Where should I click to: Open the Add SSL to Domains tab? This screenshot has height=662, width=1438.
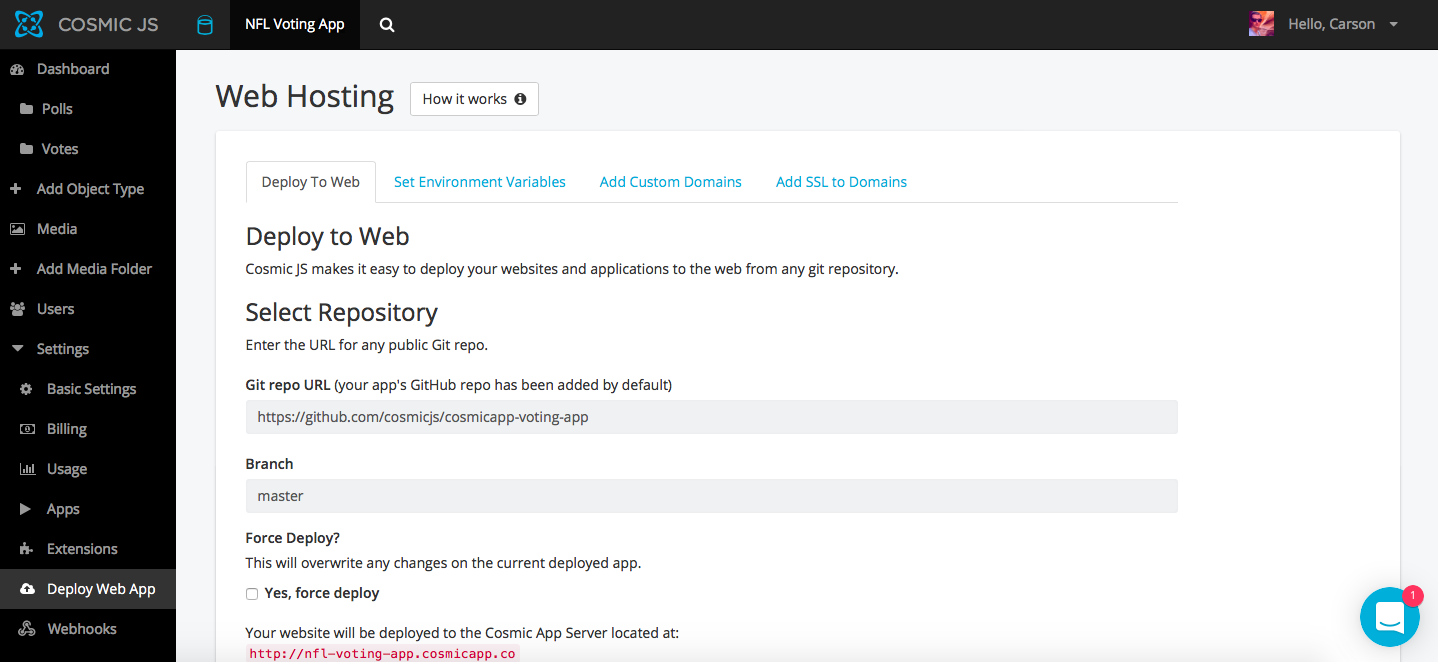pos(841,182)
